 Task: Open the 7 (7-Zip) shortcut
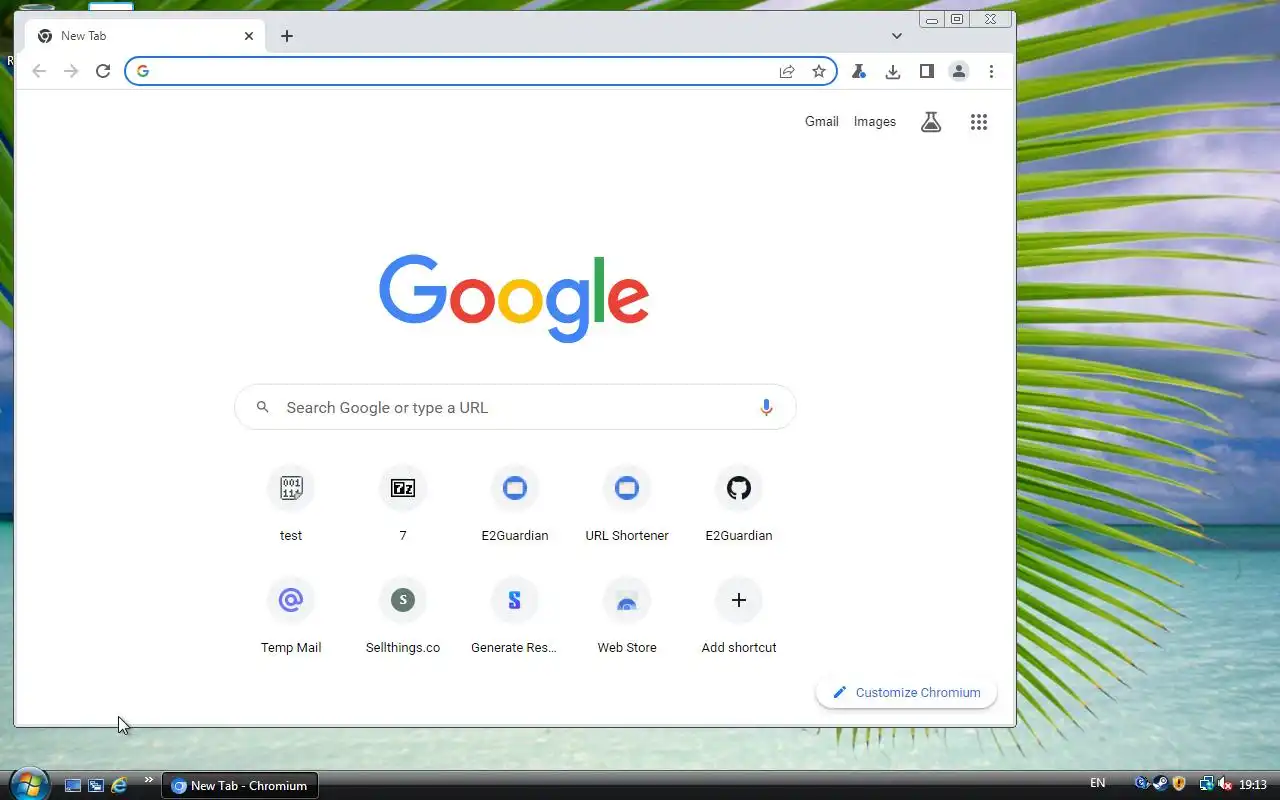point(403,504)
